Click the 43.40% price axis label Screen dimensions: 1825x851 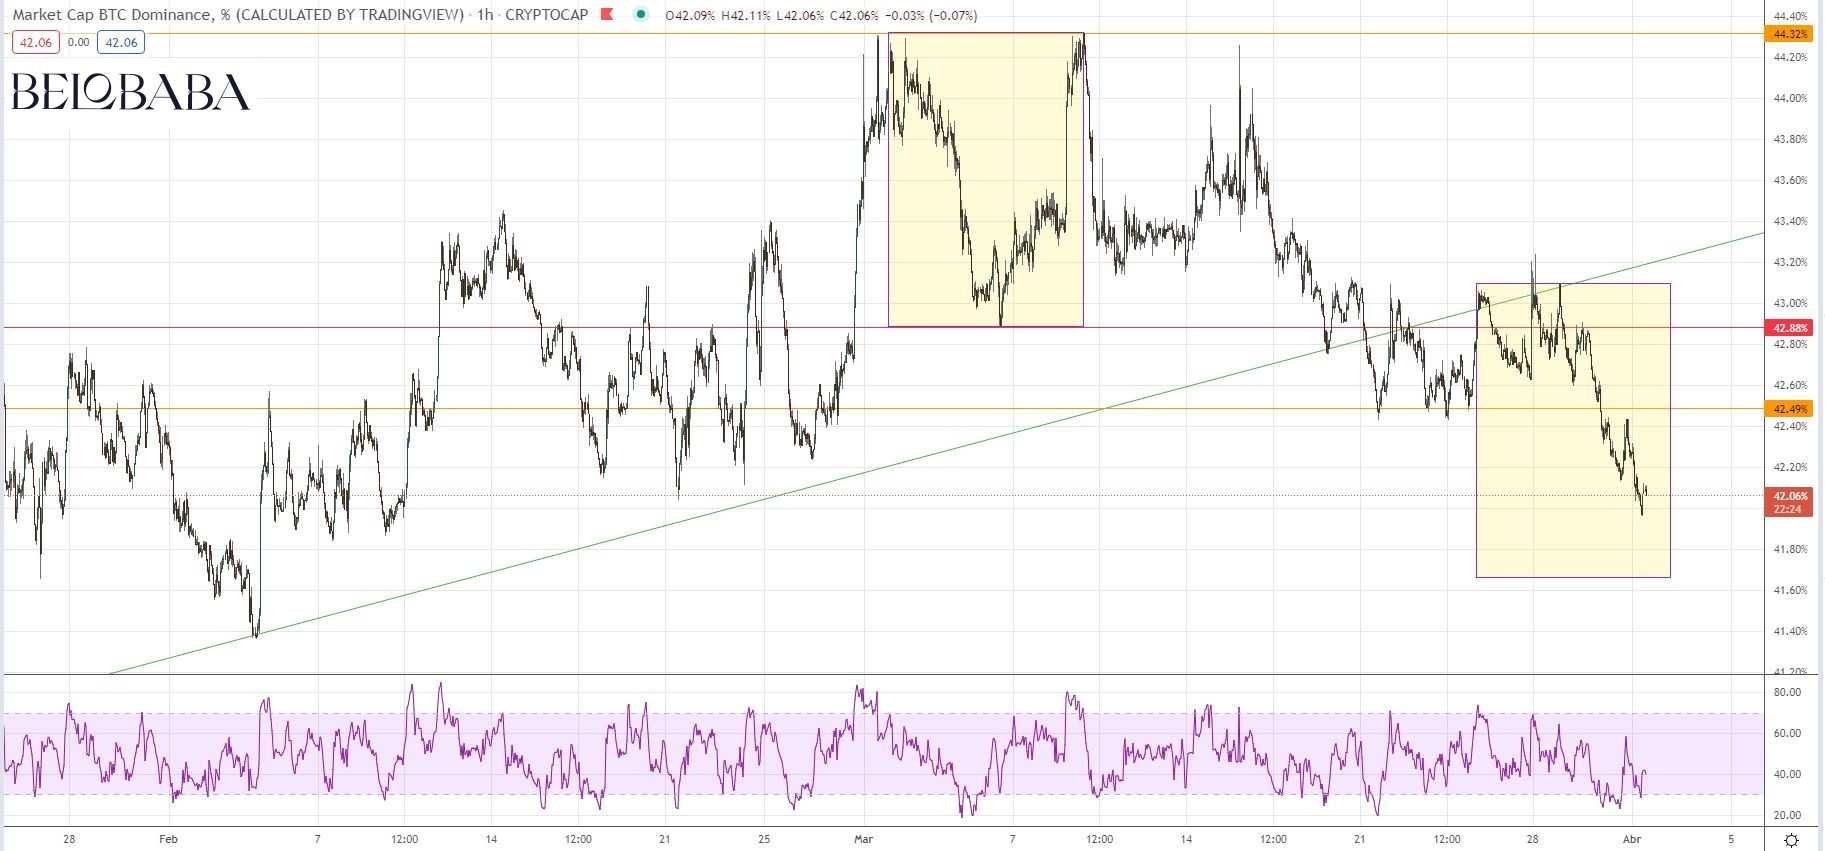pos(1790,221)
